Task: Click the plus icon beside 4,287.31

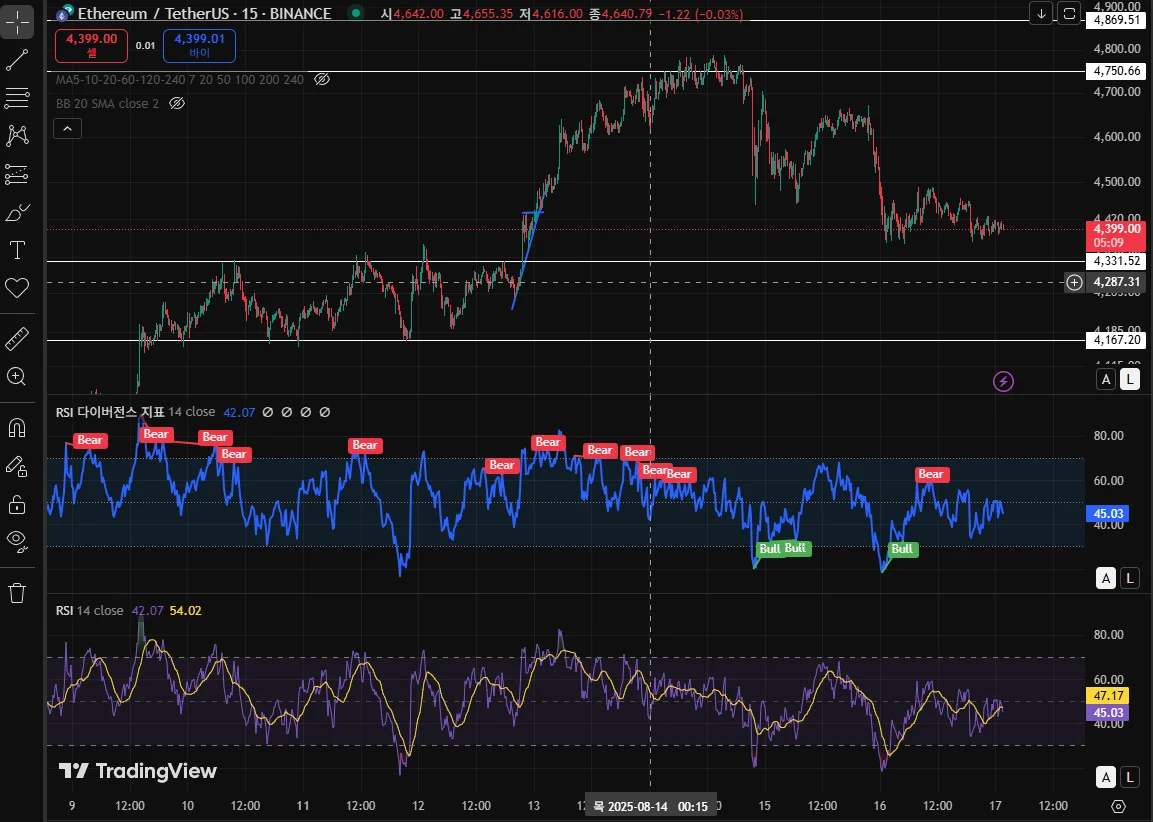Action: 1074,282
